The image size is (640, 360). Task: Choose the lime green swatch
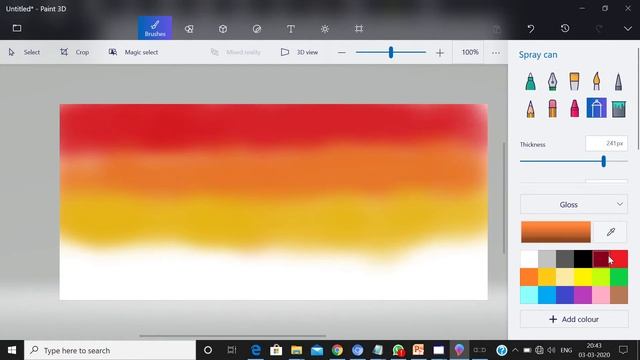pos(601,277)
